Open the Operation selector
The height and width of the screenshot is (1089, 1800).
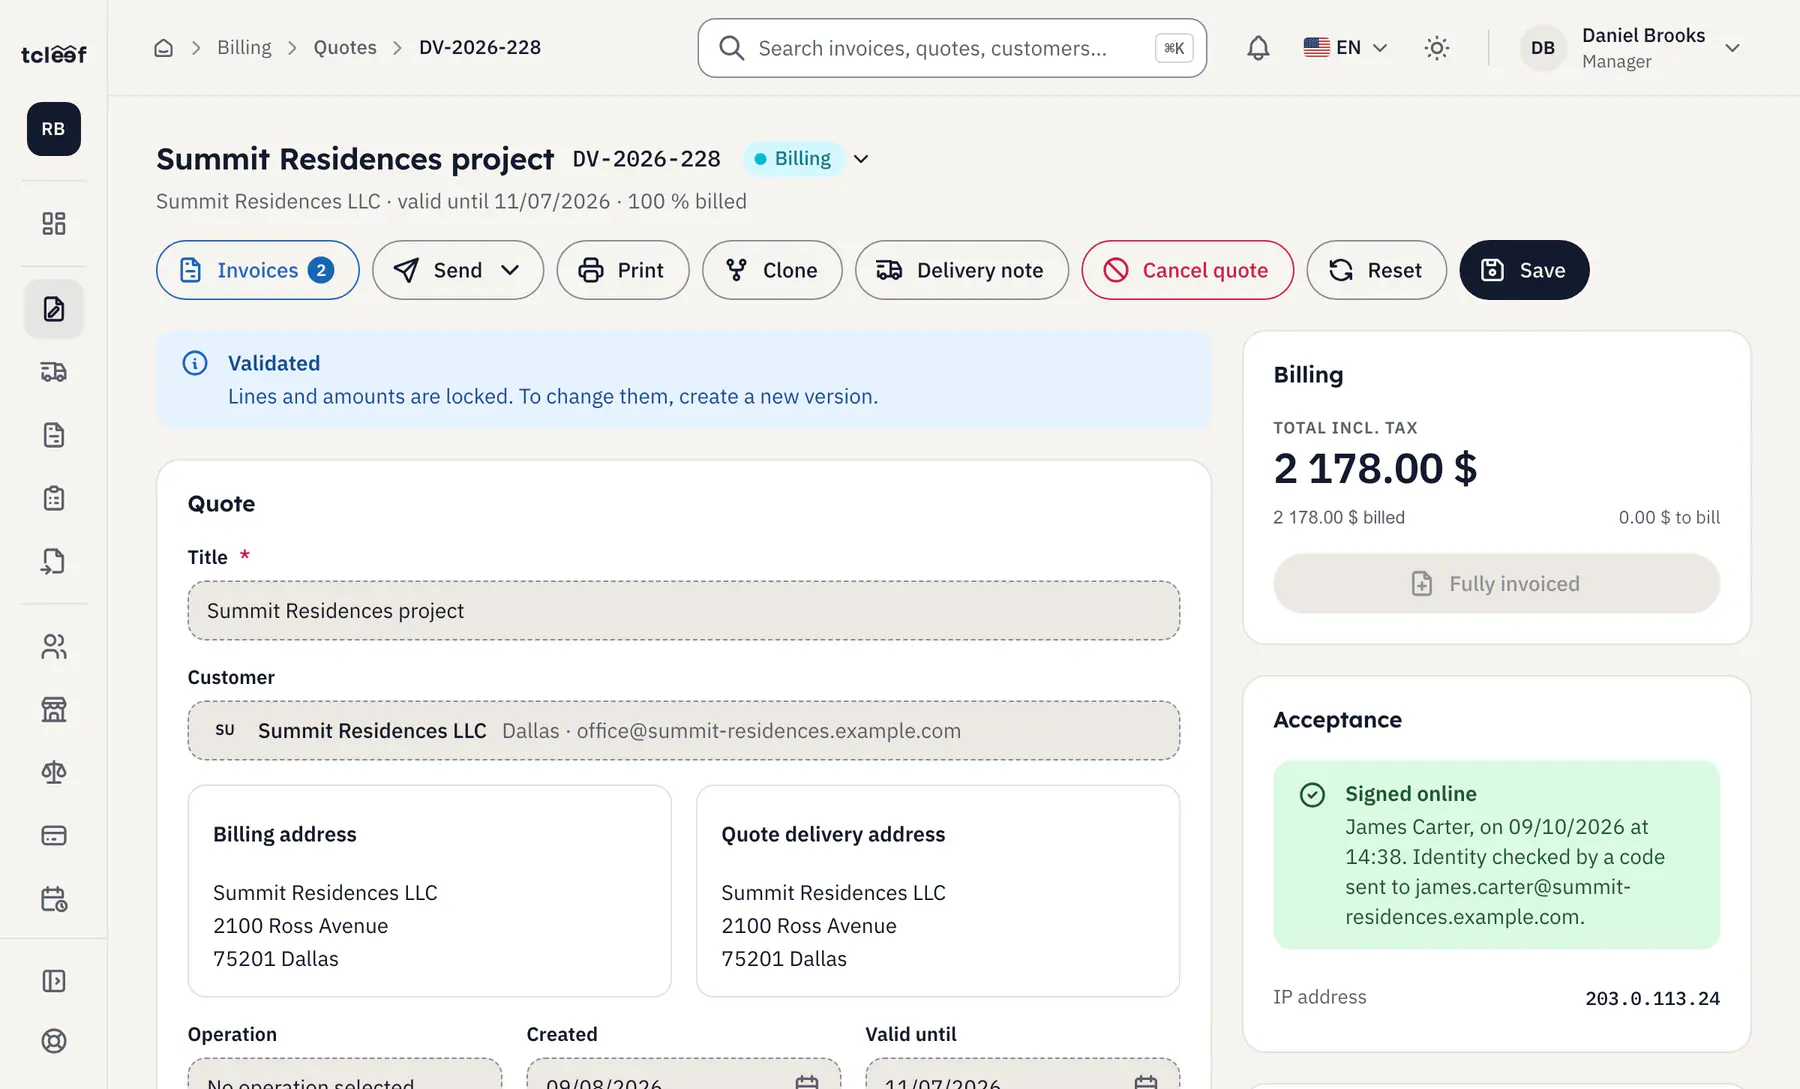345,1074
